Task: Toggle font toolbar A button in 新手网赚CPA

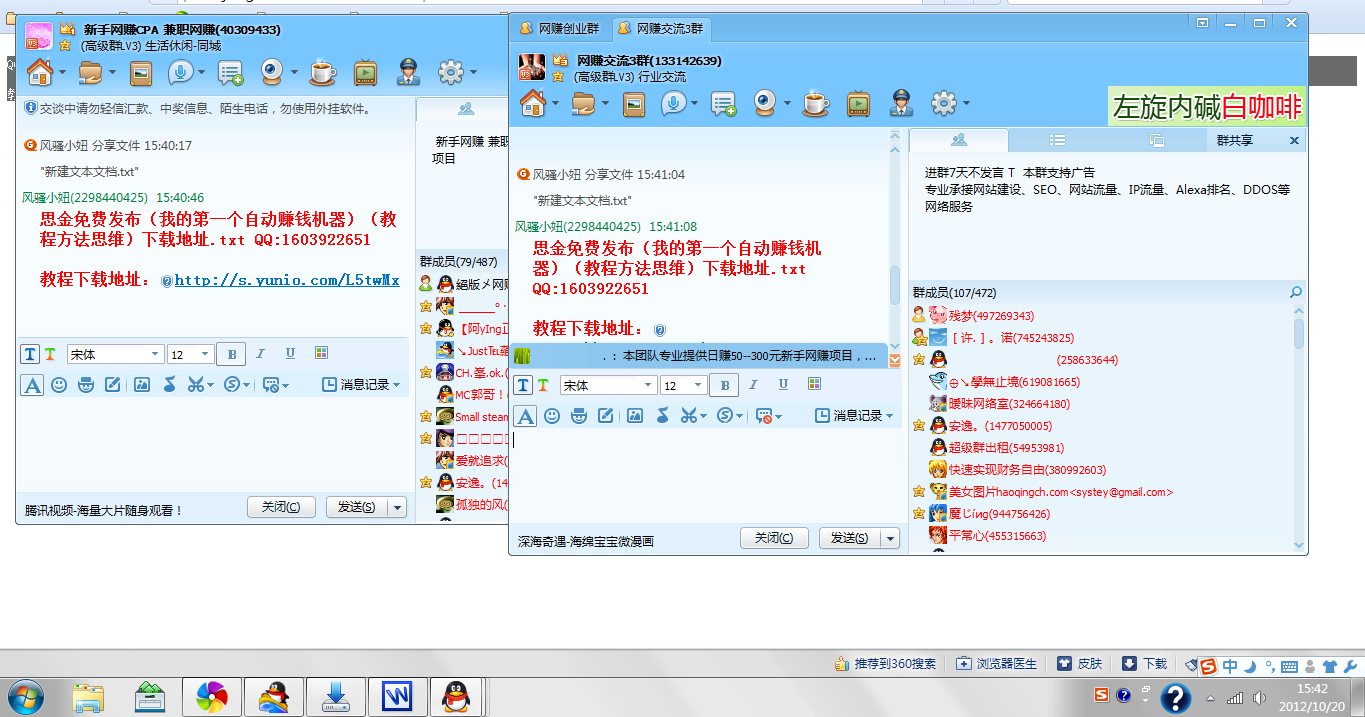Action: coord(32,385)
